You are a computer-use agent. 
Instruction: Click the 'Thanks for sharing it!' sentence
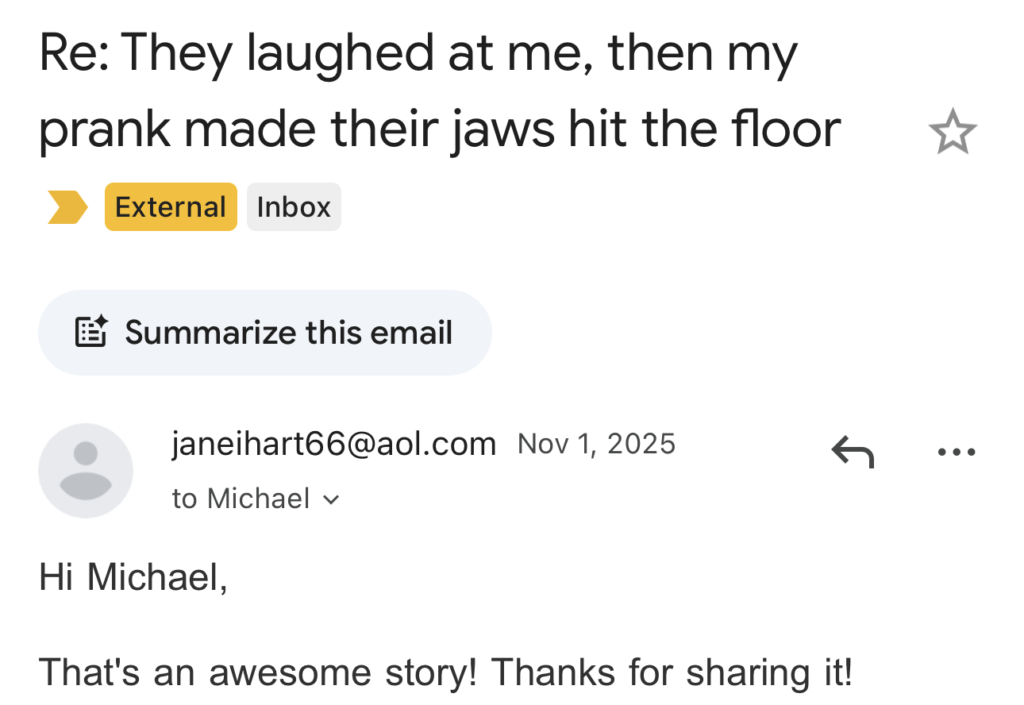pos(672,673)
